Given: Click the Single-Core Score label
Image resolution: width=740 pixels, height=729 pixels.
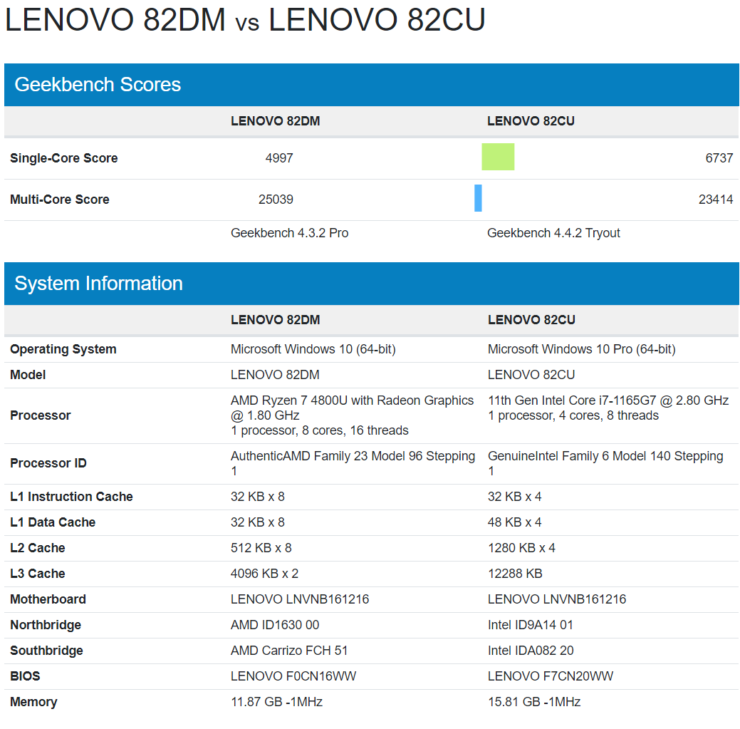Looking at the screenshot, I should [x=64, y=158].
